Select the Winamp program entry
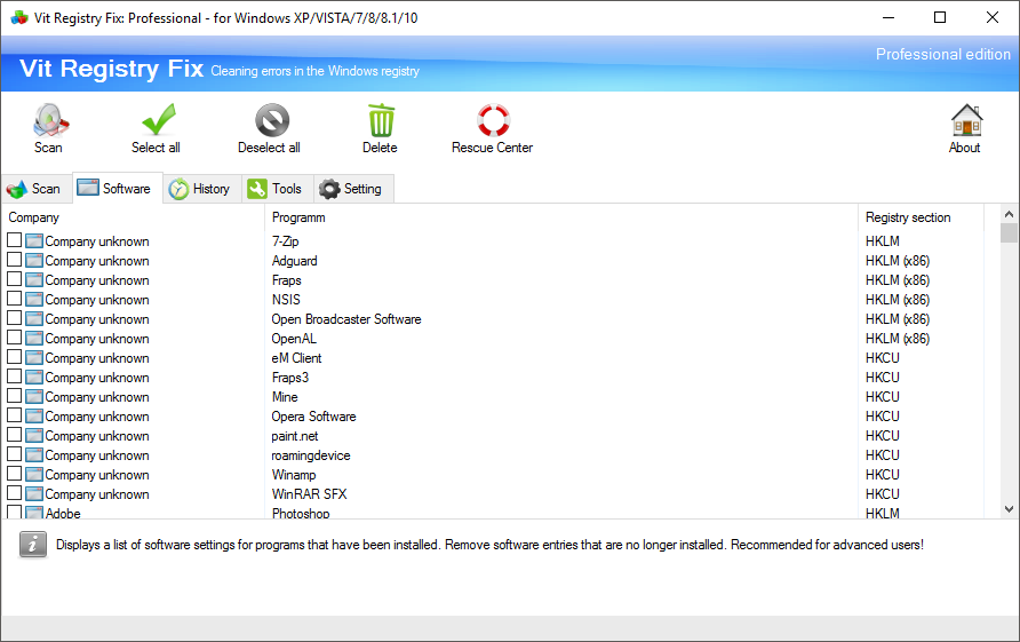Viewport: 1020px width, 642px height. (x=293, y=475)
